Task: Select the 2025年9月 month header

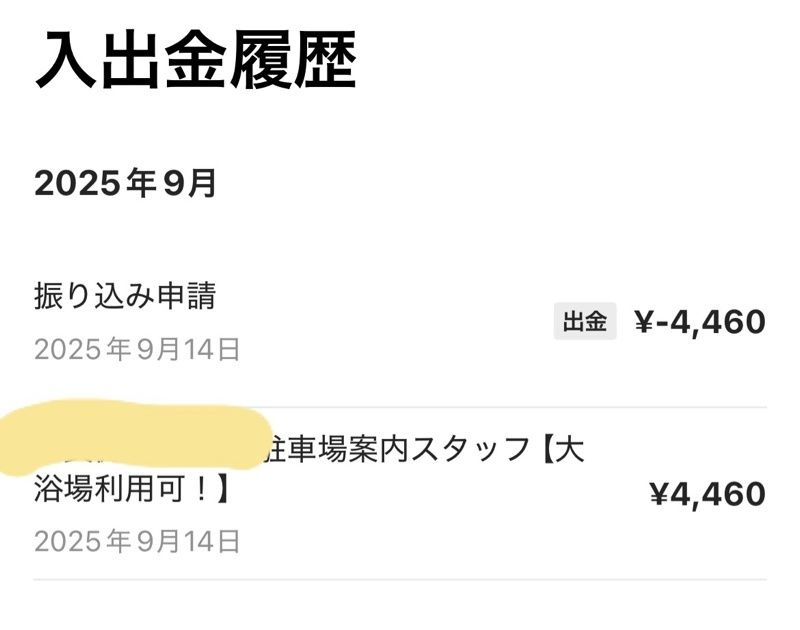Action: coord(126,184)
